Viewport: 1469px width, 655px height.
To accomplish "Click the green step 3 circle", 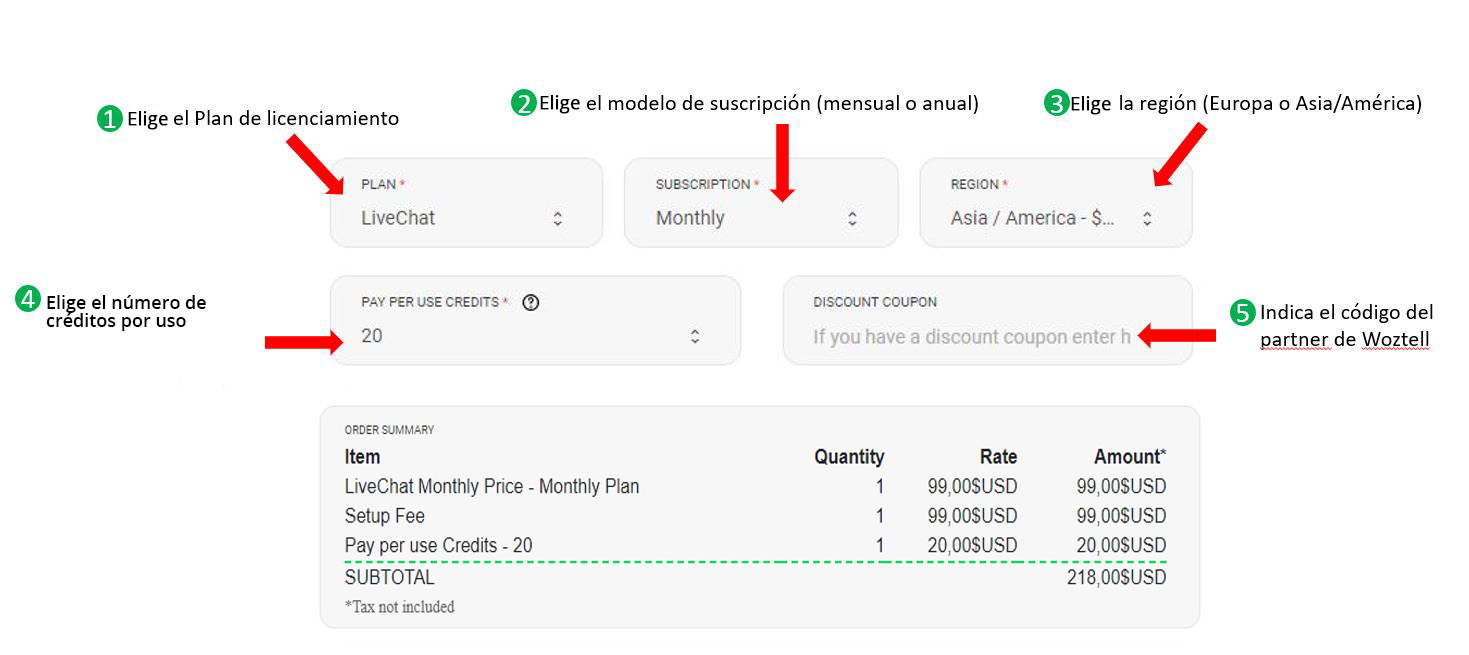I will (x=1056, y=103).
